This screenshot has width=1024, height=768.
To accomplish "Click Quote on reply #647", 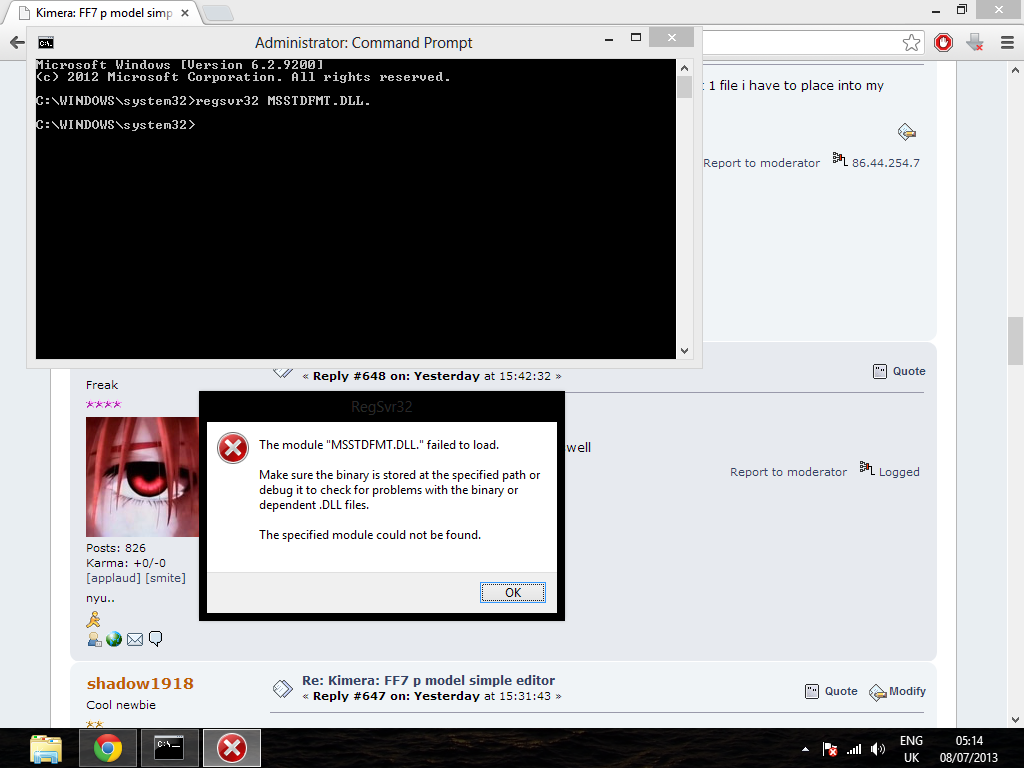I will pyautogui.click(x=841, y=691).
